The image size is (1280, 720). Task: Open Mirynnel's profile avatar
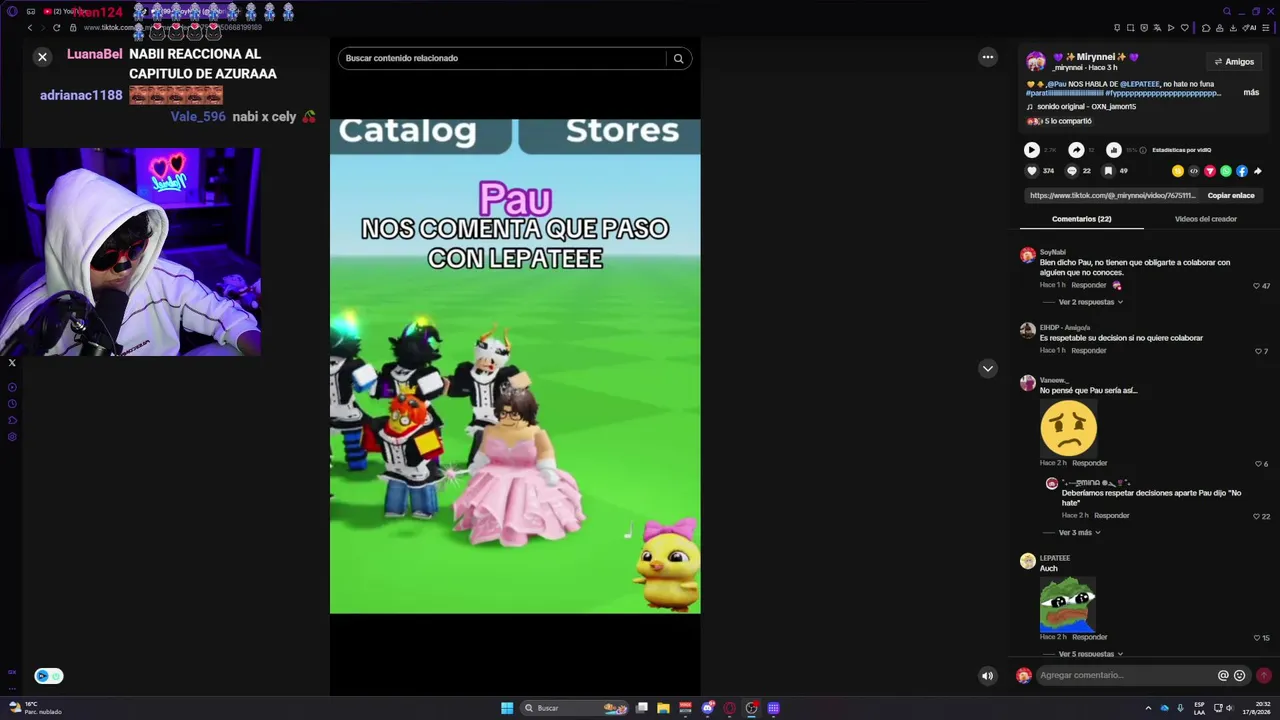click(x=1036, y=62)
